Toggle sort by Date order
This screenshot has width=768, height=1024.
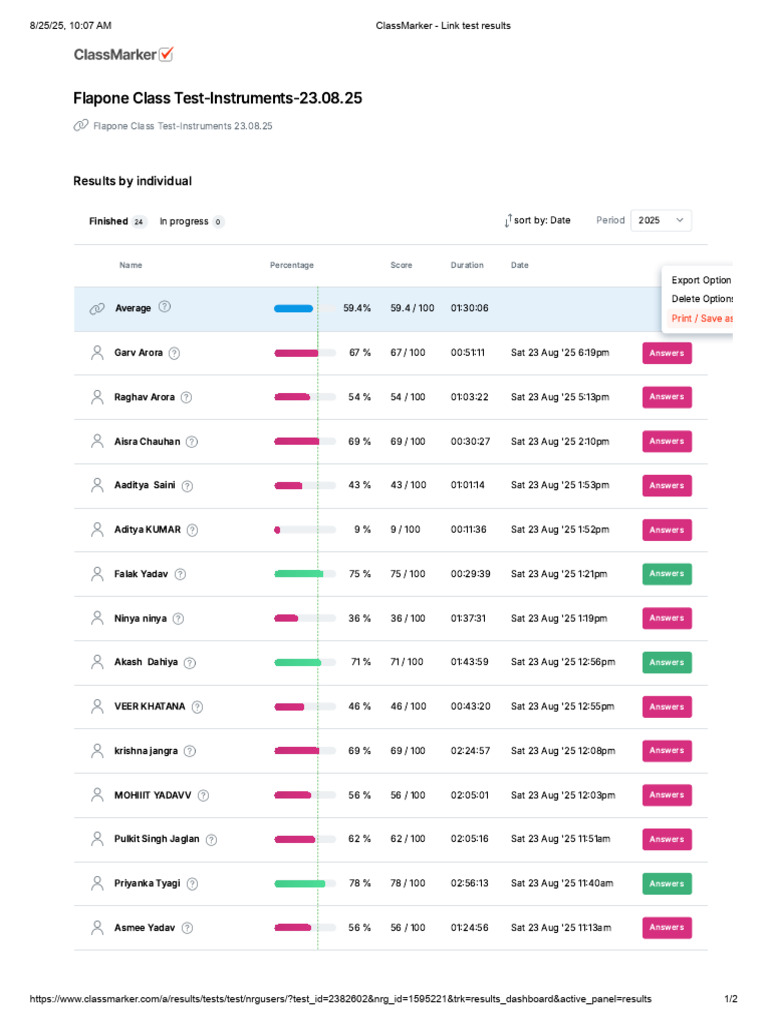(x=537, y=221)
